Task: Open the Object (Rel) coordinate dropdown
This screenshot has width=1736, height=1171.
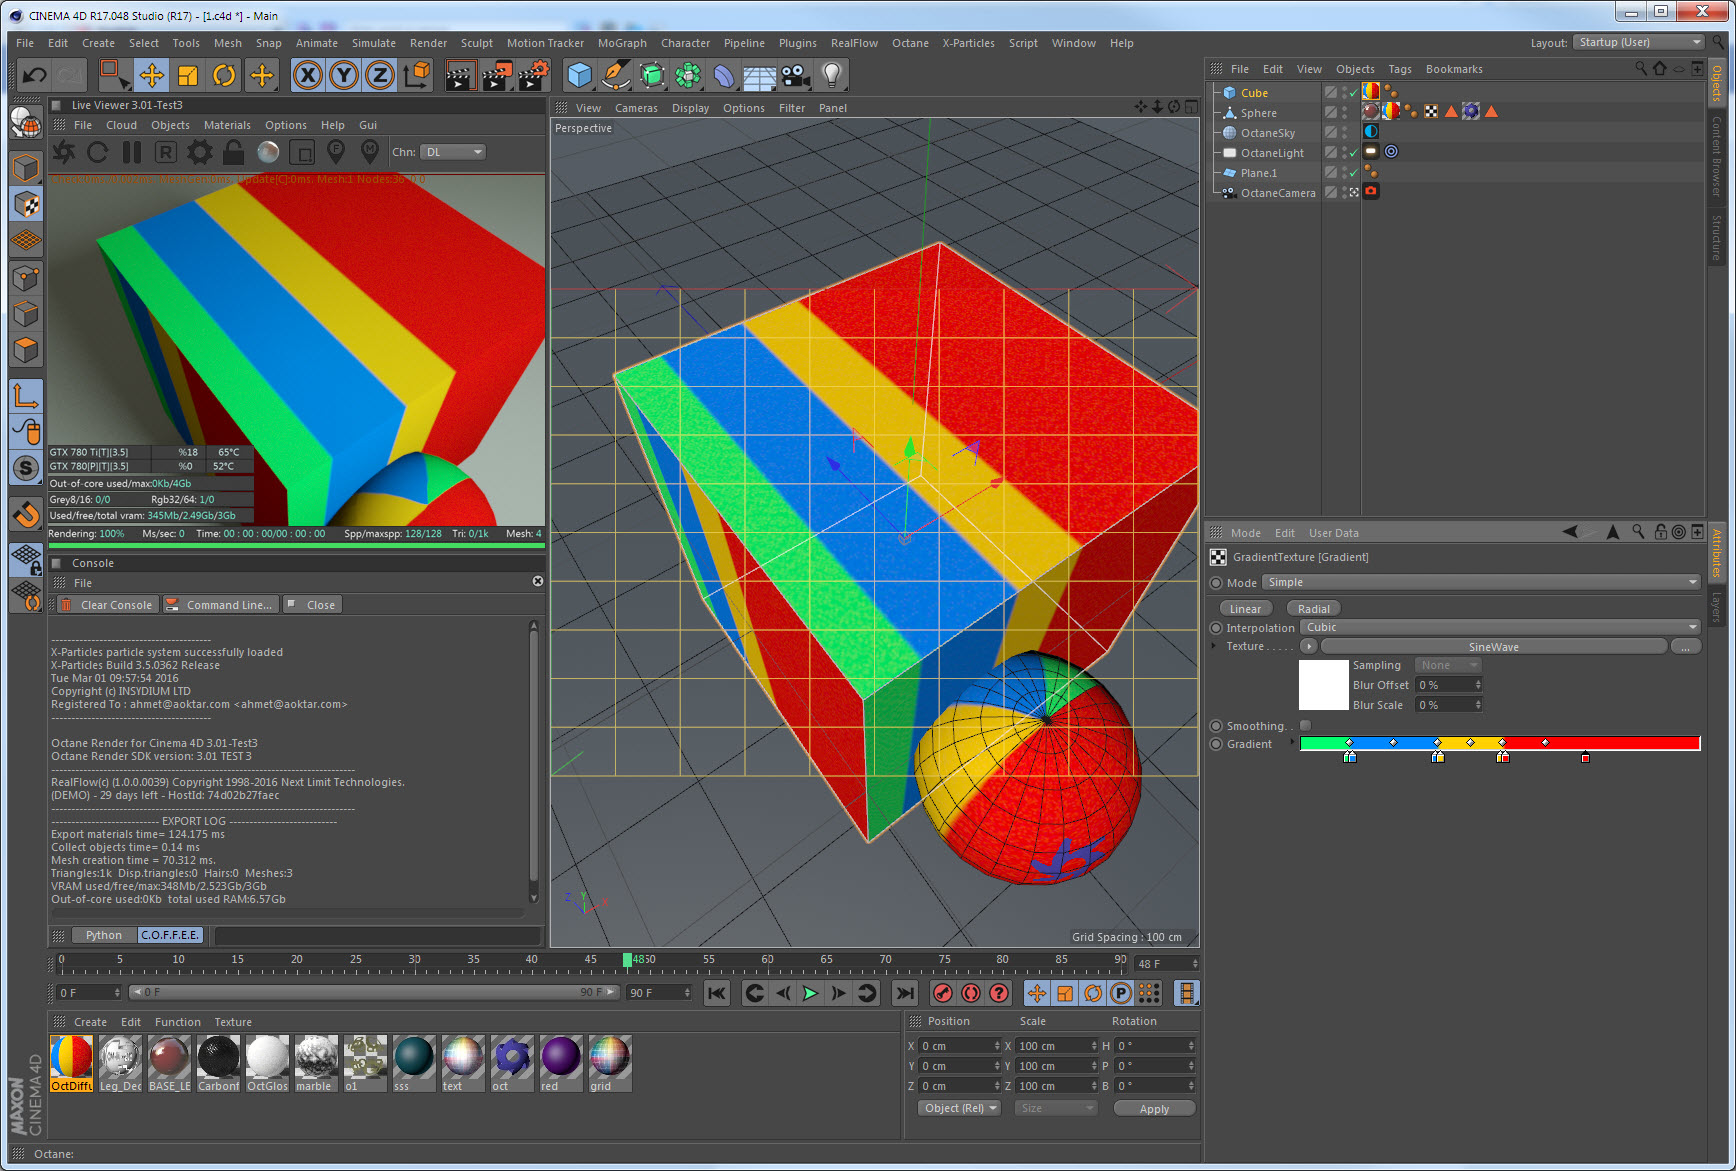Action: 959,1108
